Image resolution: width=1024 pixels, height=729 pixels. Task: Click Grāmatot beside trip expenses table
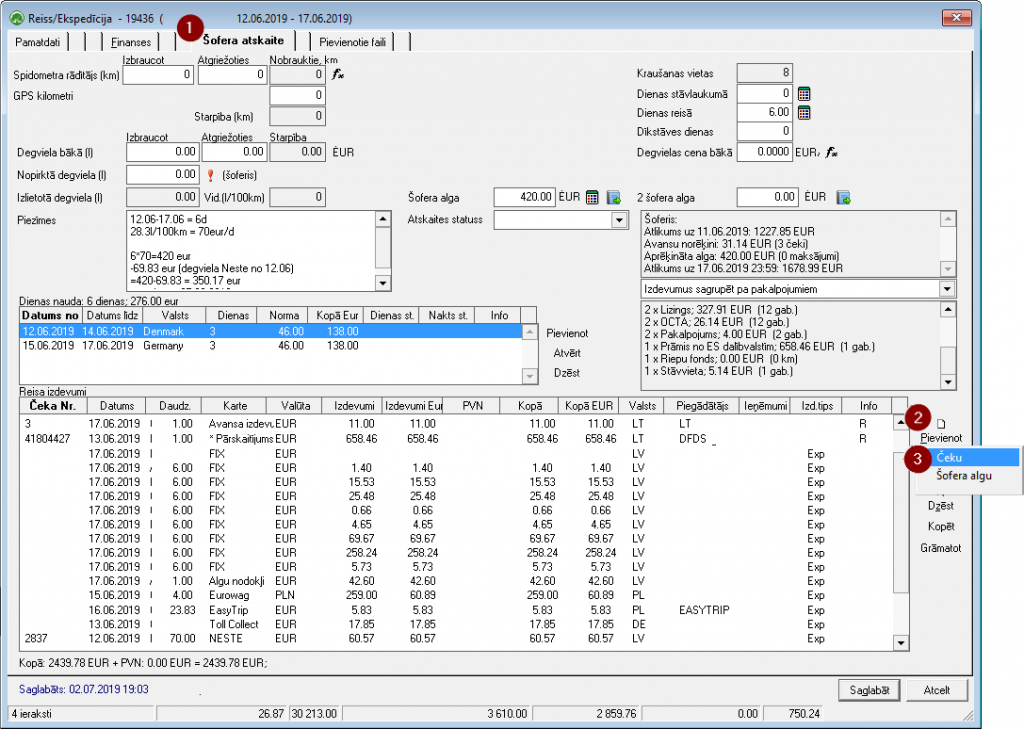[x=941, y=548]
